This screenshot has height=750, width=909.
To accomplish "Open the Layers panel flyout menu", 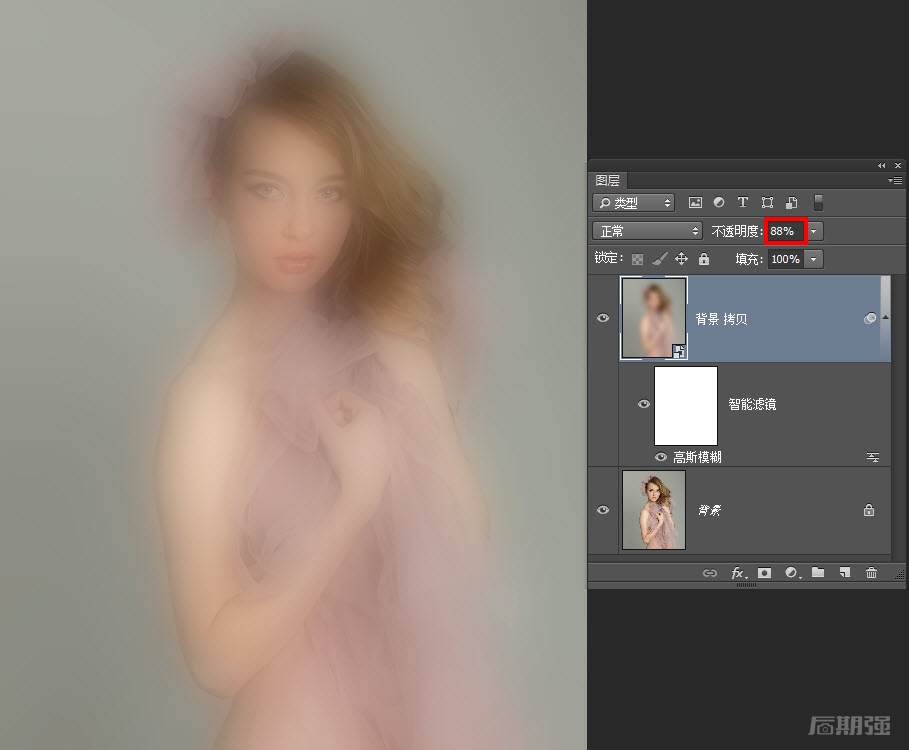I will [894, 181].
